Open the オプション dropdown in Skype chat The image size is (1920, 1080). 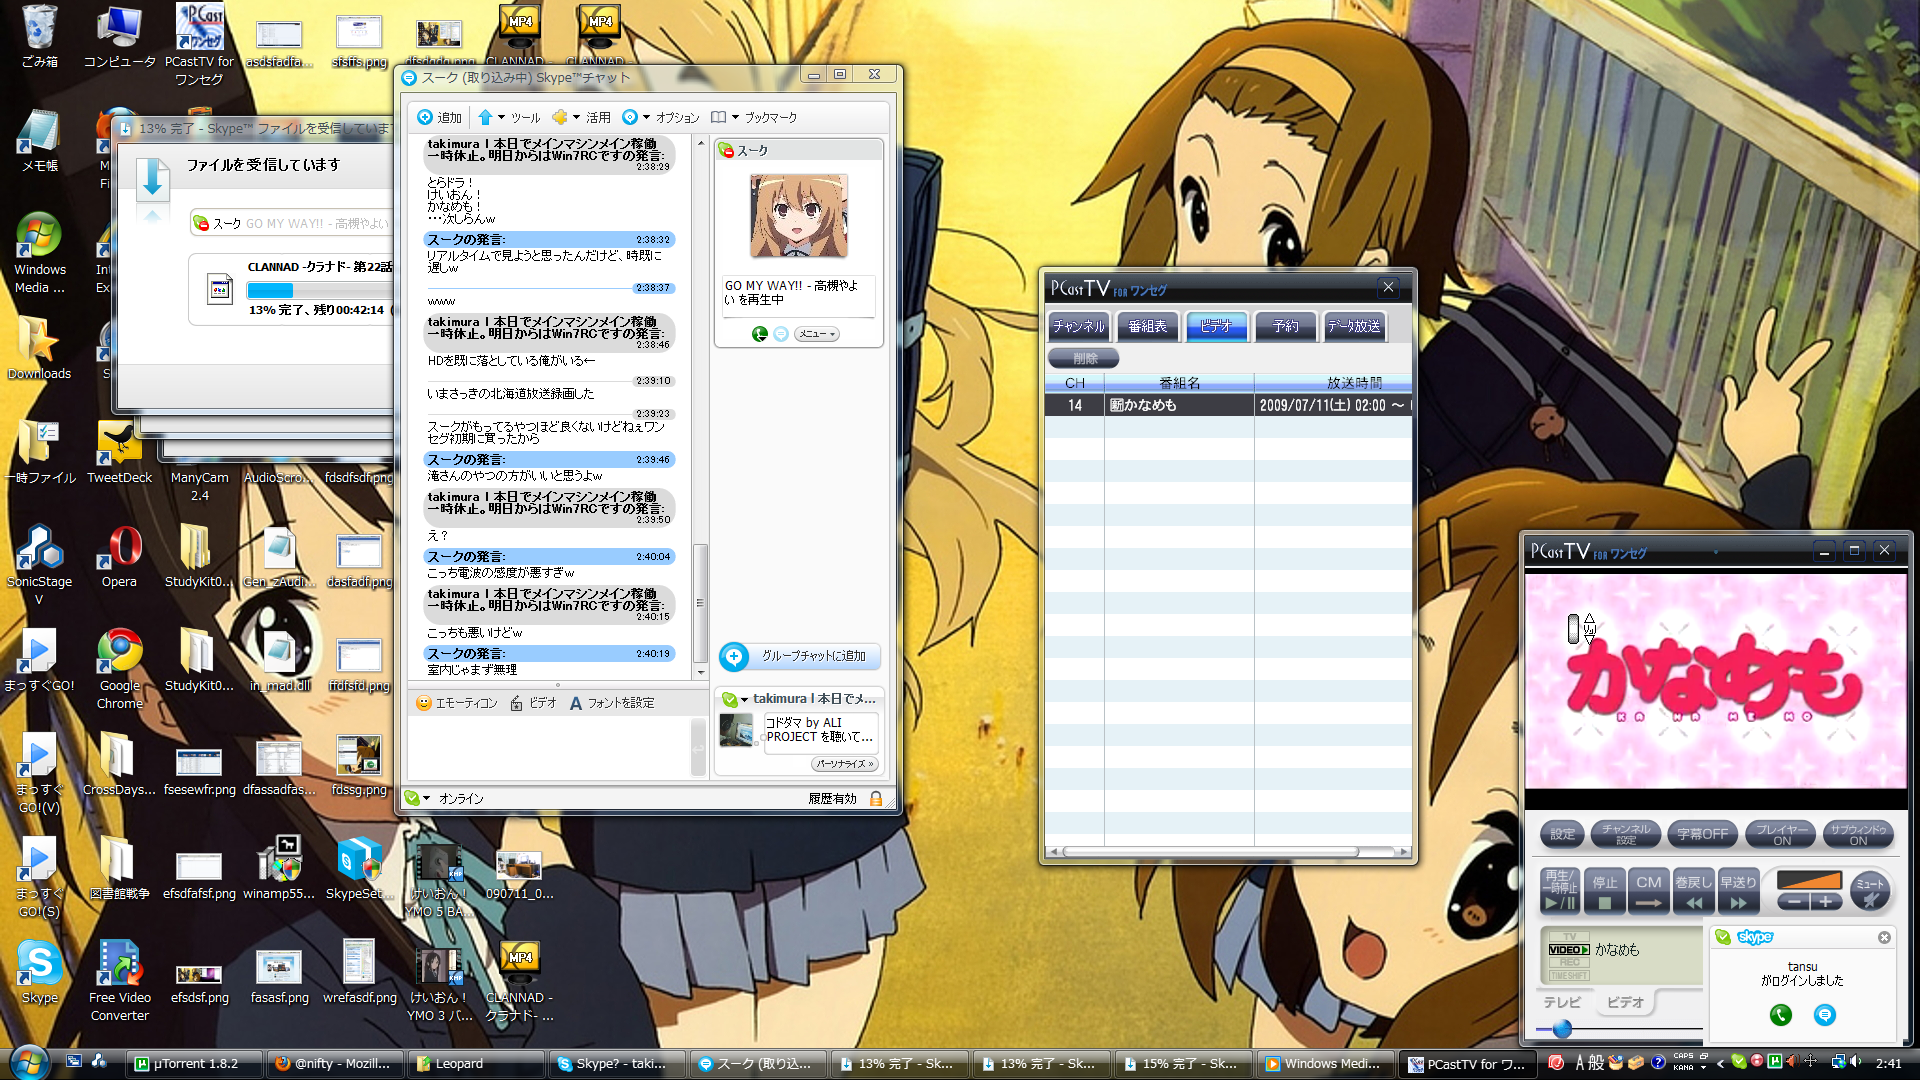click(x=661, y=117)
